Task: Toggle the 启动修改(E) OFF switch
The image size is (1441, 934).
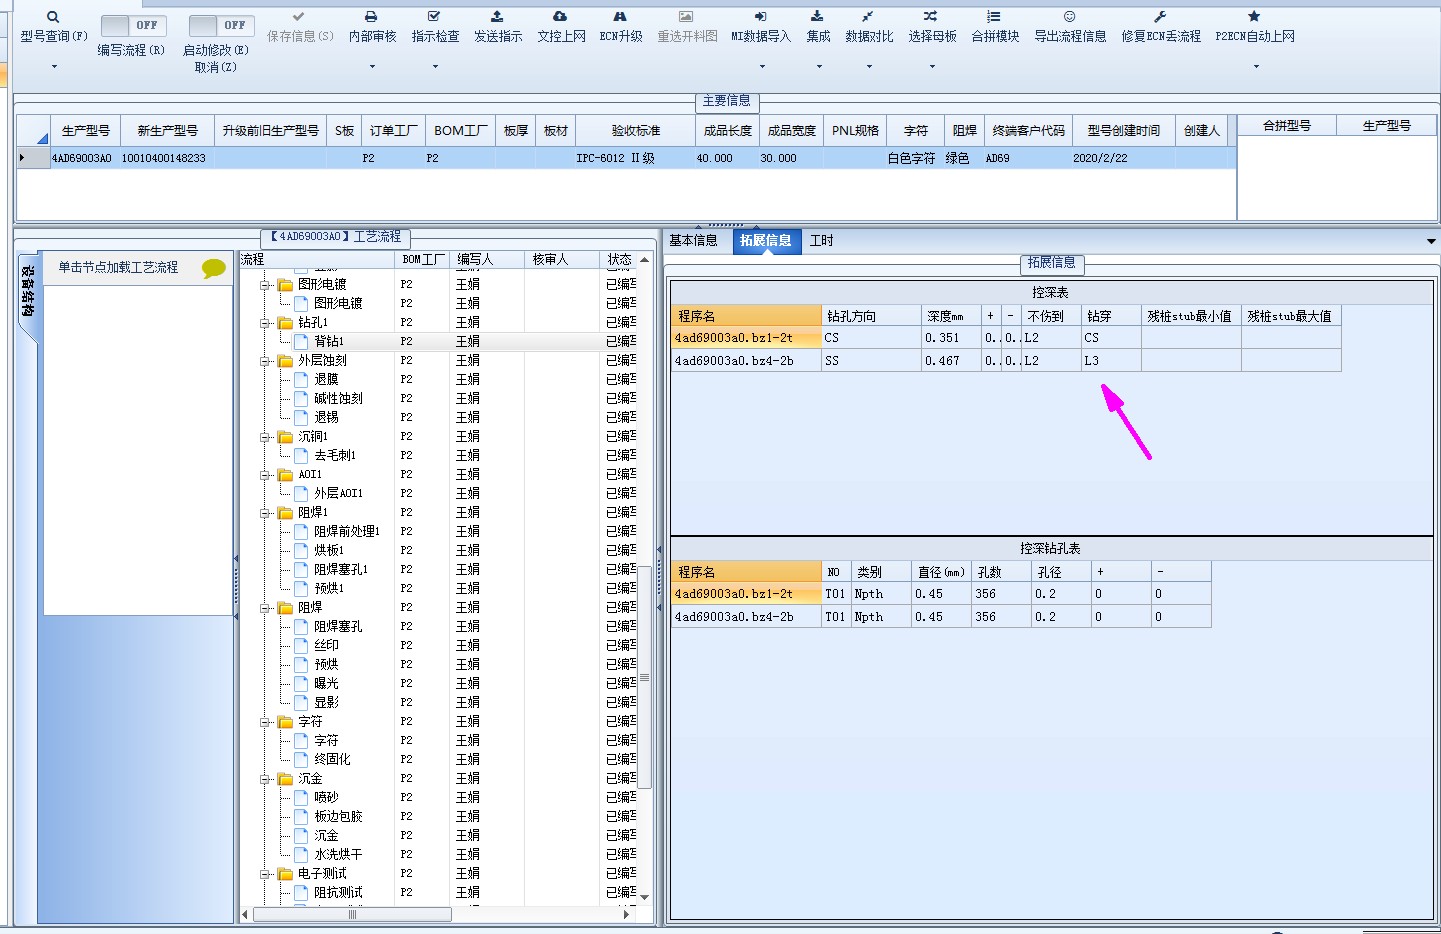Action: (x=221, y=25)
